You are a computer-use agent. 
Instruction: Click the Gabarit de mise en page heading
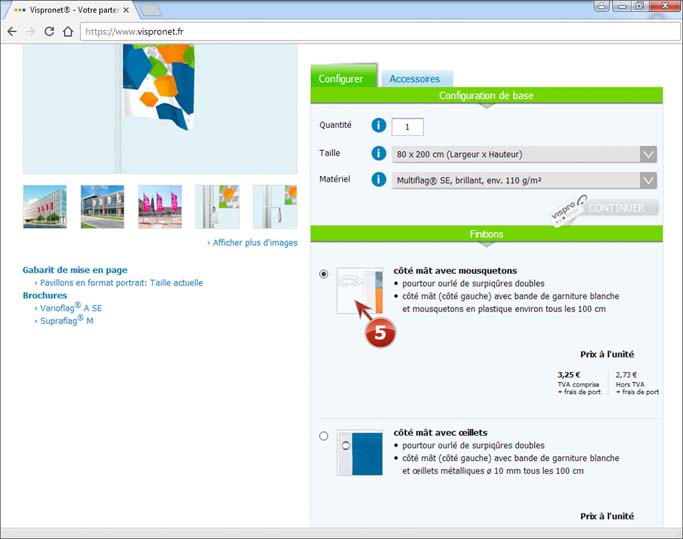point(75,270)
